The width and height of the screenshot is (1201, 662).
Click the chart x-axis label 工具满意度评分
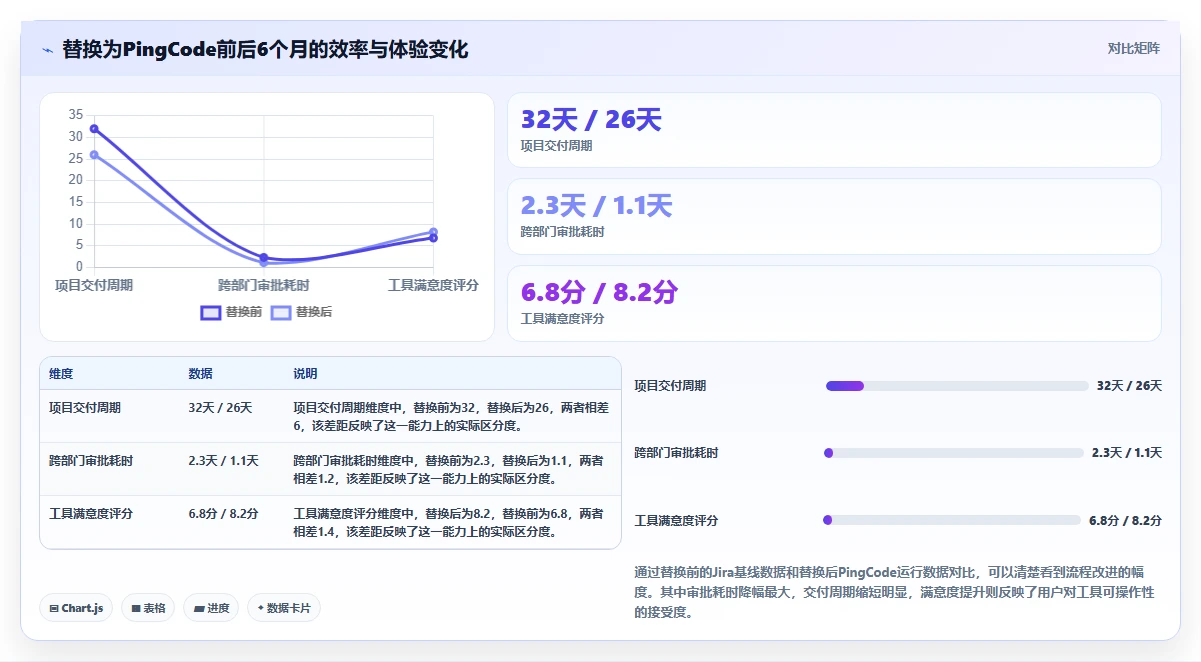pyautogui.click(x=433, y=285)
